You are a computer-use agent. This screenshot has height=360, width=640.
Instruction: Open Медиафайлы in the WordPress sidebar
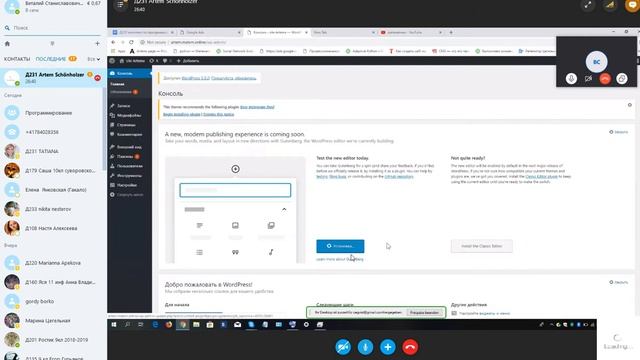(130, 115)
